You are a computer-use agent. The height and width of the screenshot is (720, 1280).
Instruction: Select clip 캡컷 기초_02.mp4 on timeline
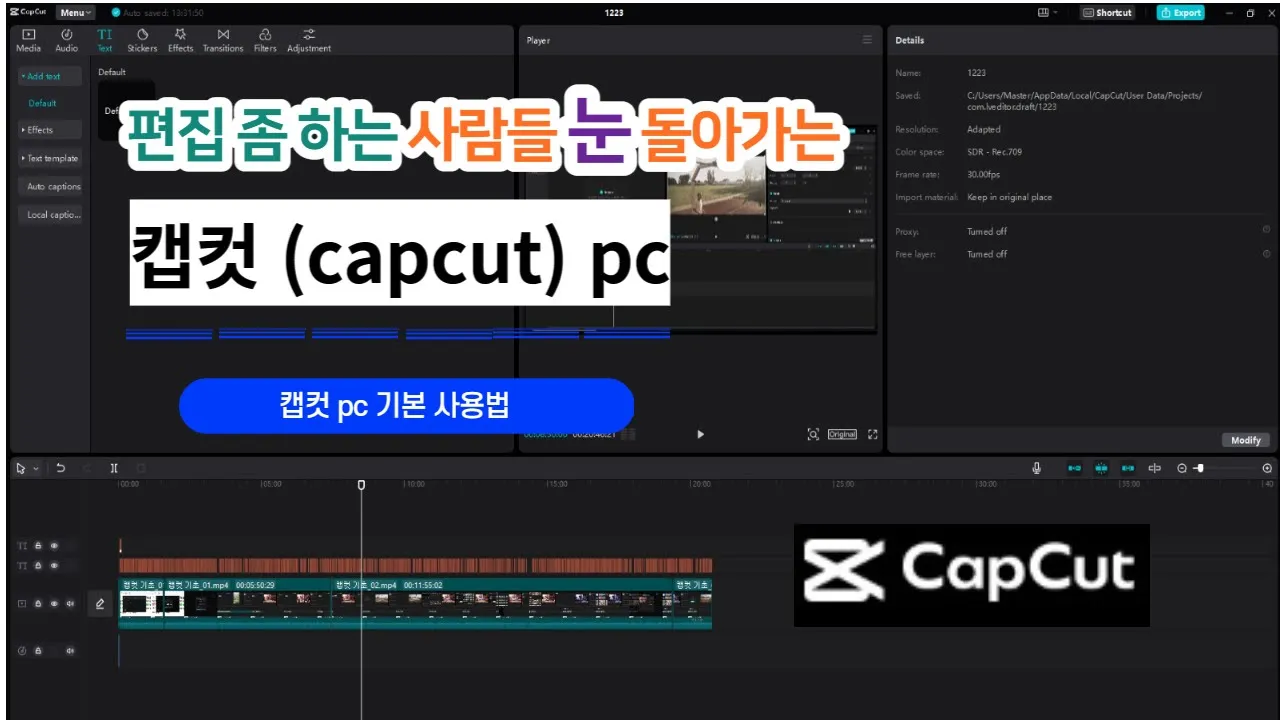pos(502,604)
